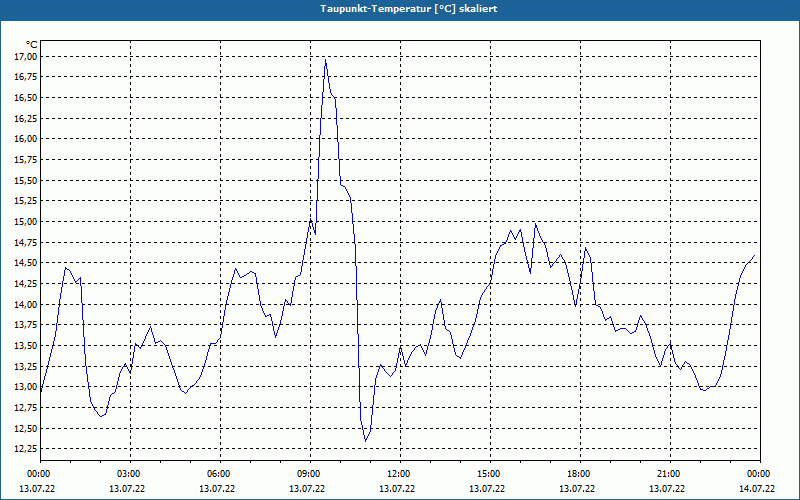The width and height of the screenshot is (800, 500).
Task: Select the '16,75' y-axis label
Action: click(26, 77)
